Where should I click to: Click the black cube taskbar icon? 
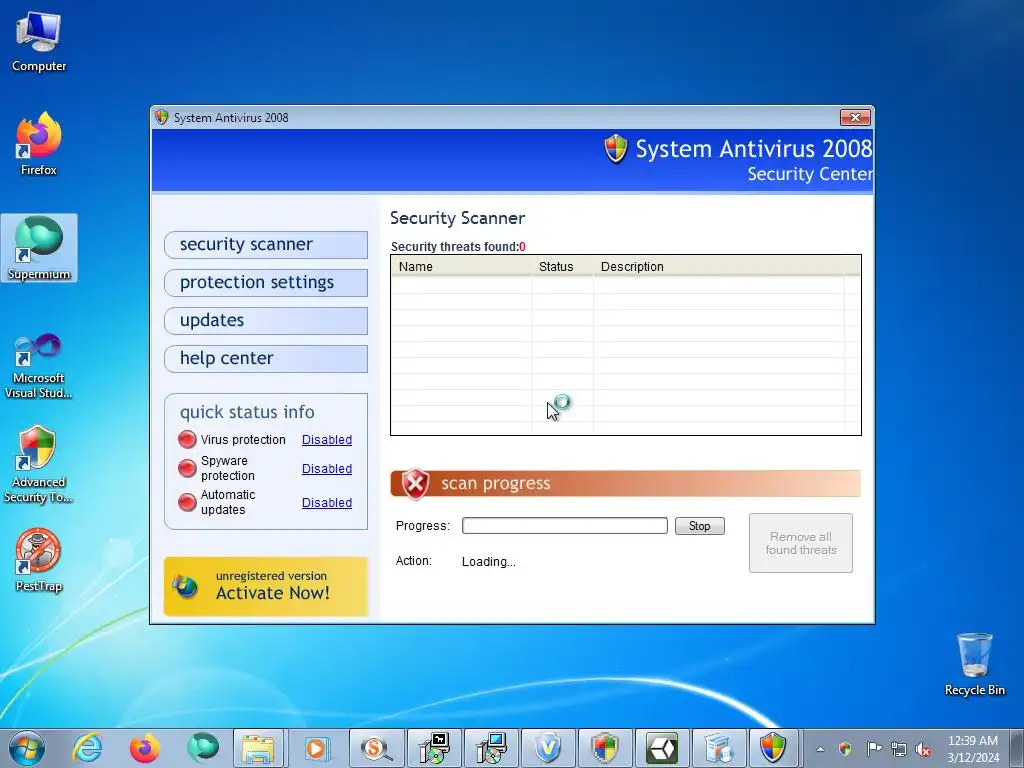click(x=662, y=748)
